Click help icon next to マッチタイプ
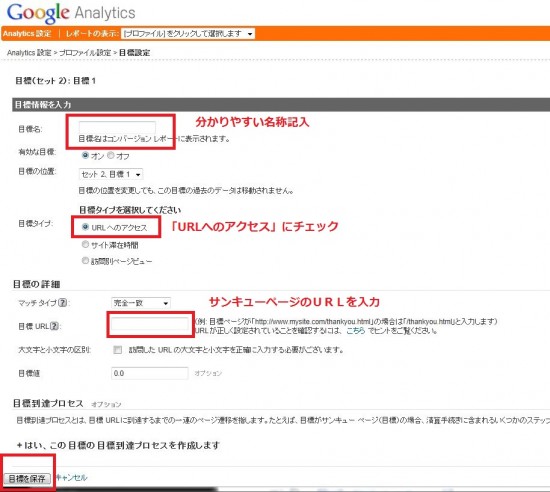The image size is (550, 492). pos(62,303)
